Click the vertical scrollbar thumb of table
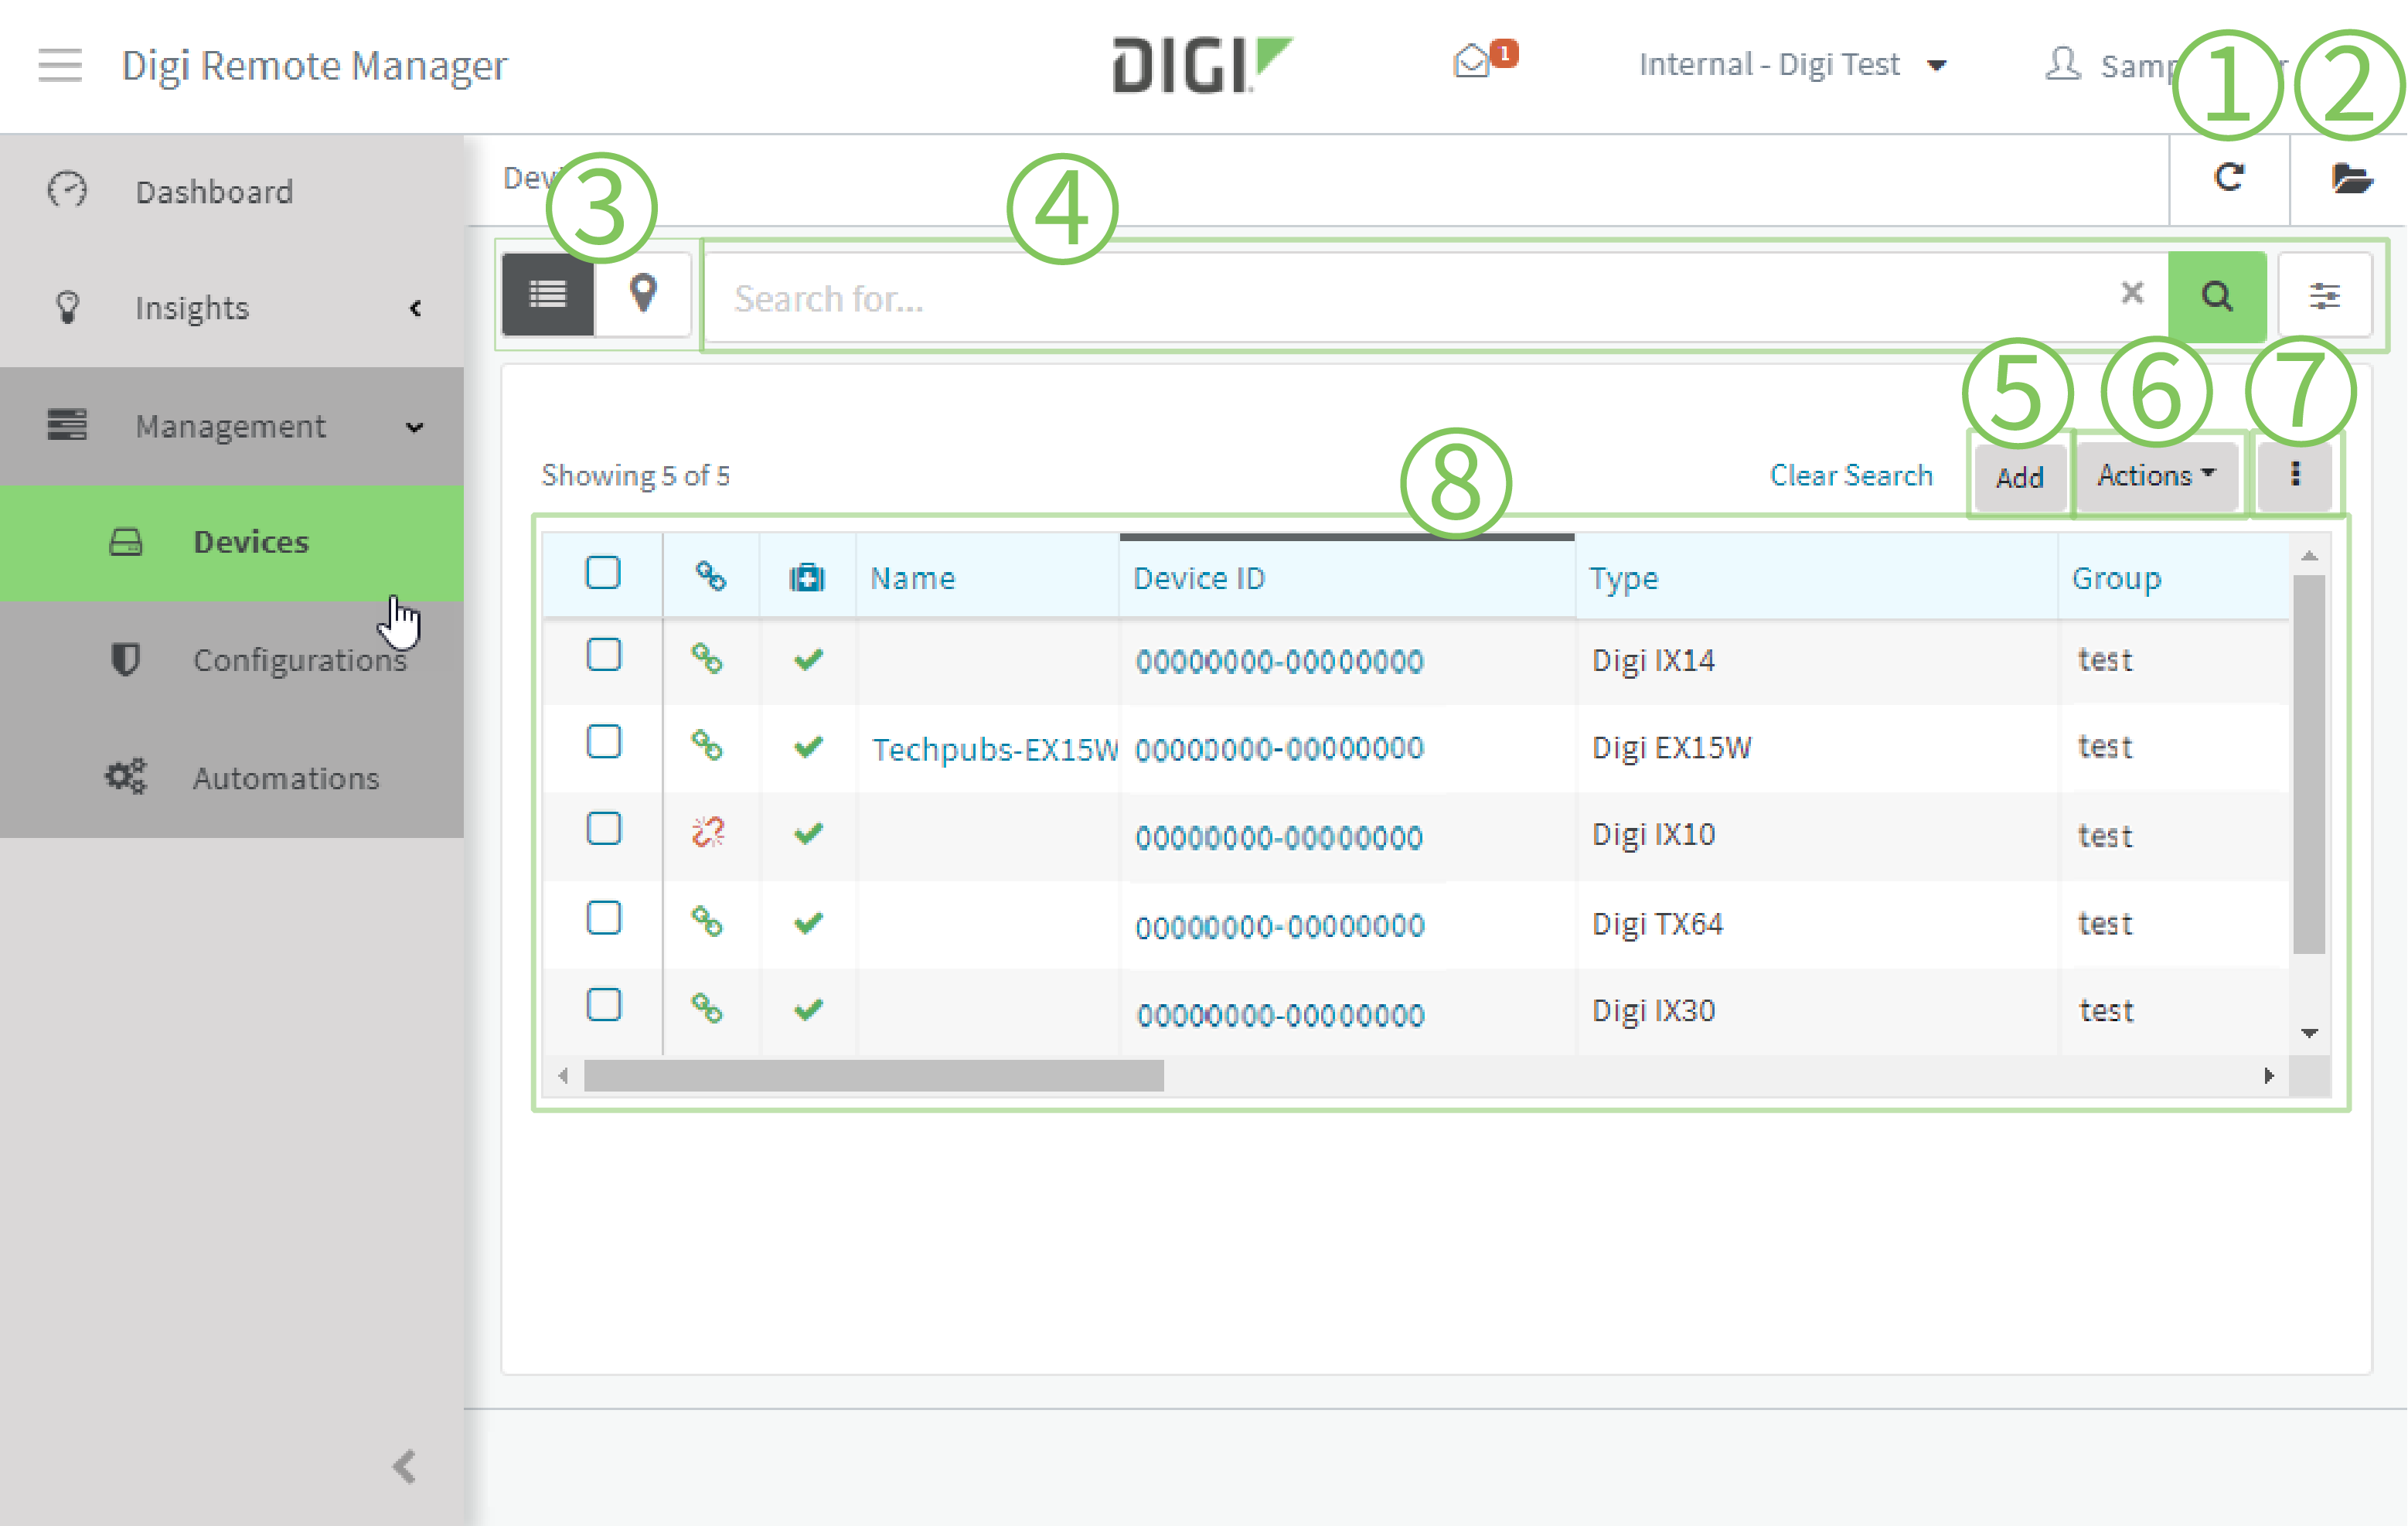2408x1526 pixels. tap(2309, 764)
